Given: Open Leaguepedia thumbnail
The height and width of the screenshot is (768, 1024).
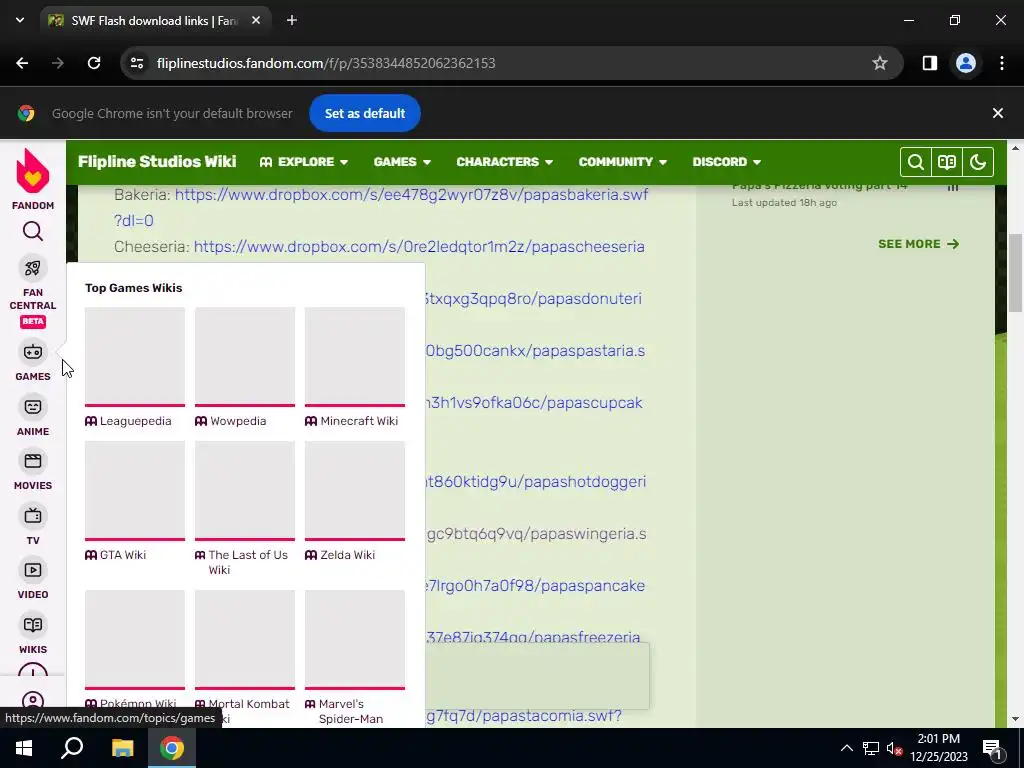Looking at the screenshot, I should [x=135, y=357].
